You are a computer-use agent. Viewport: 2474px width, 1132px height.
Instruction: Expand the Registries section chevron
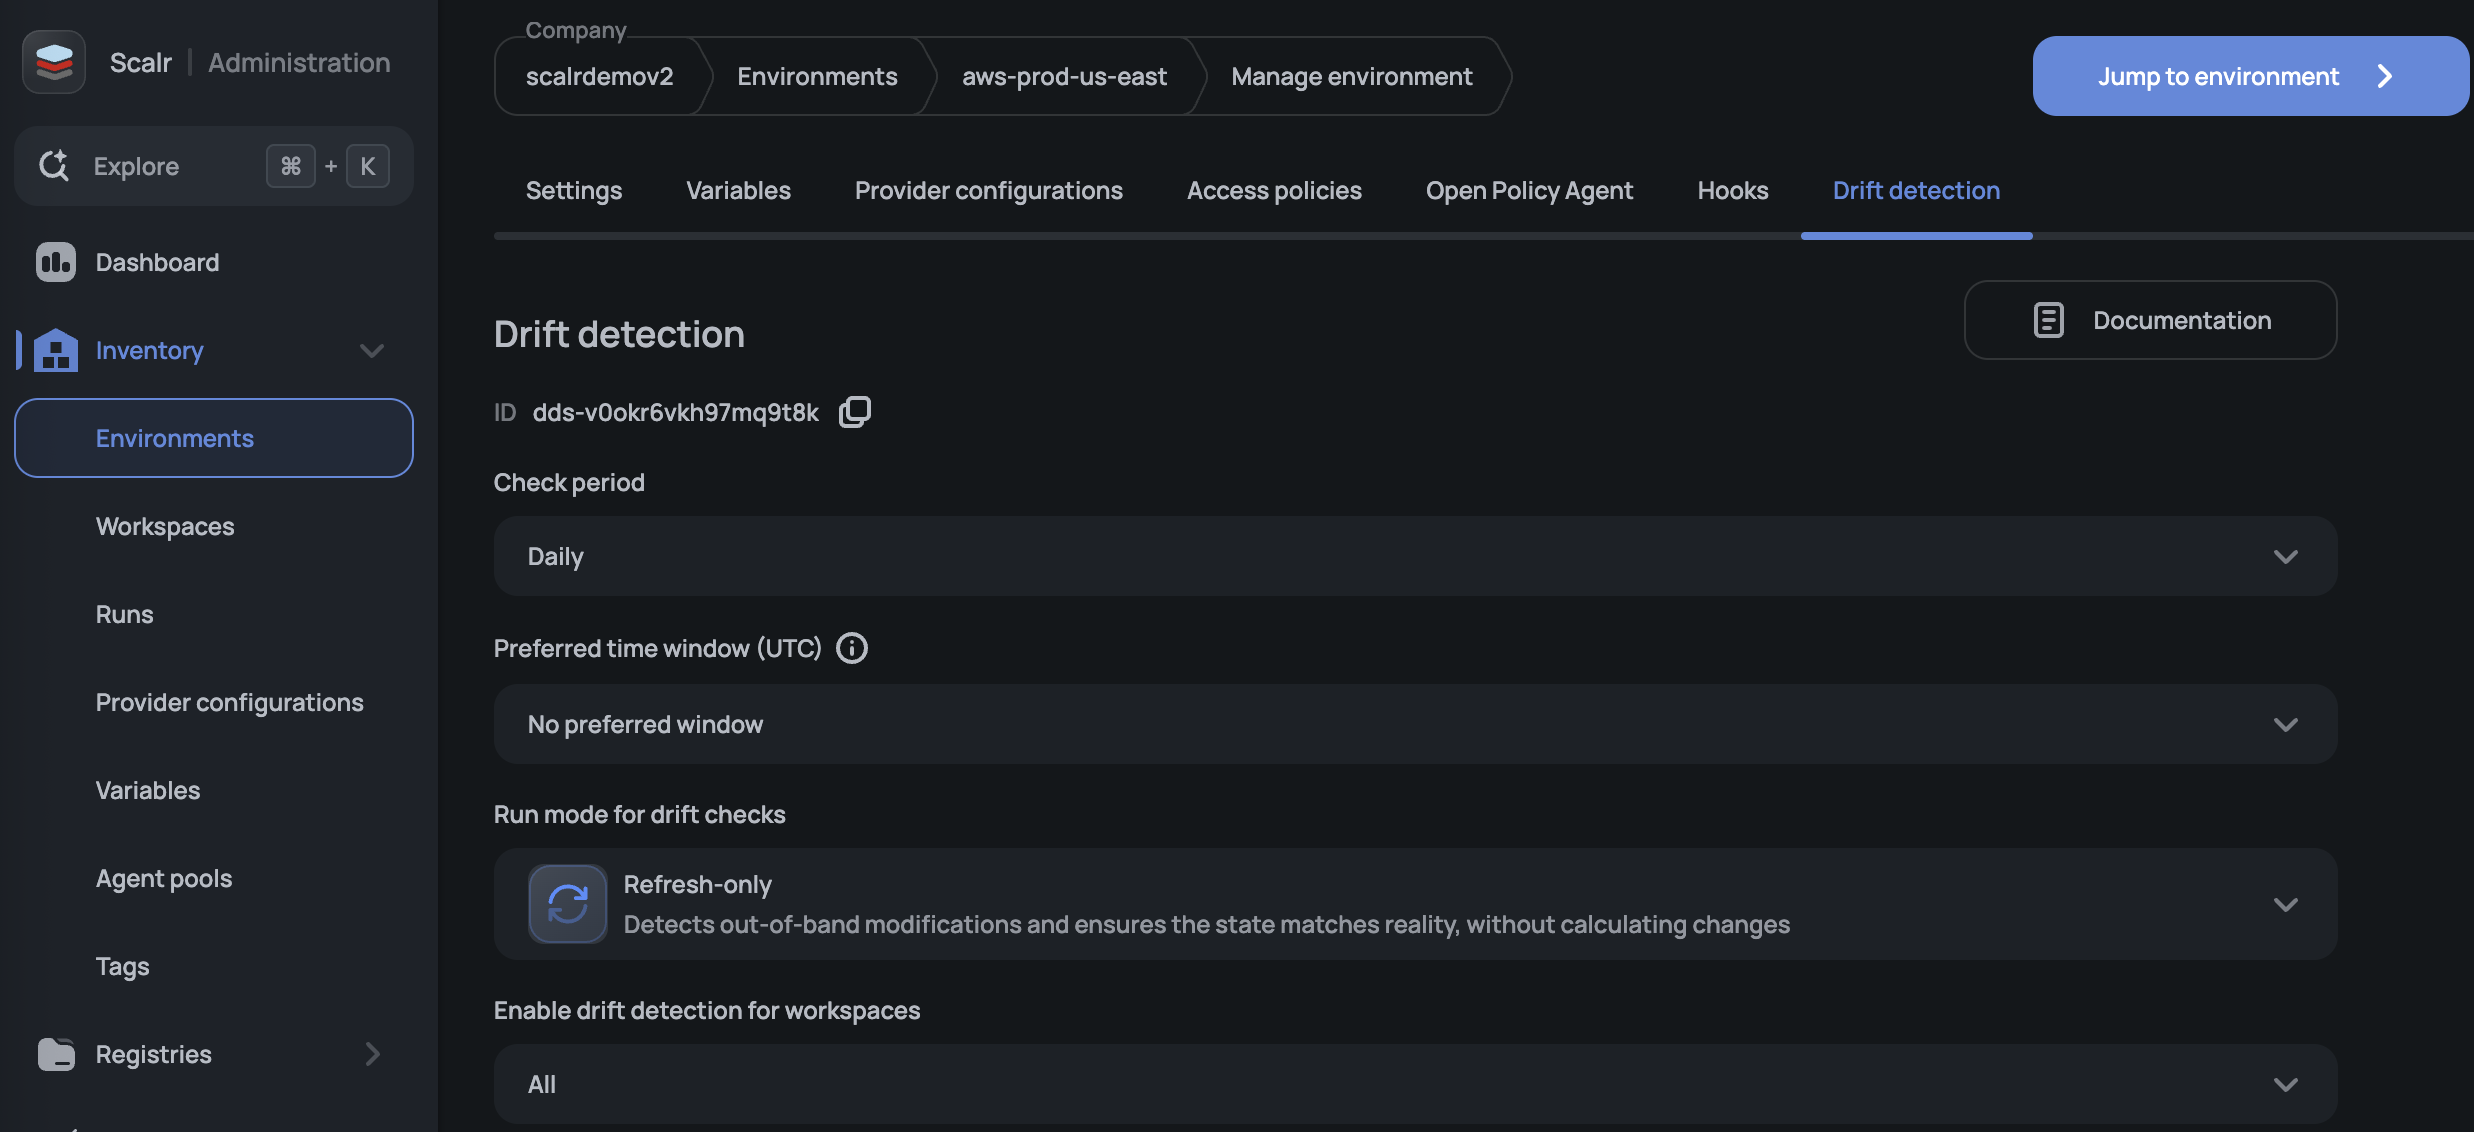(372, 1054)
